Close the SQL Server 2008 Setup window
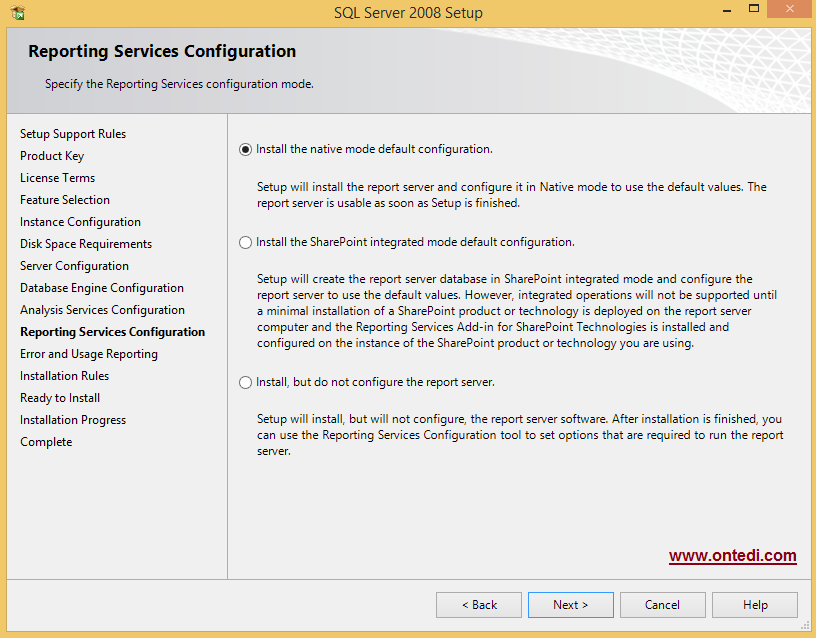 point(790,9)
